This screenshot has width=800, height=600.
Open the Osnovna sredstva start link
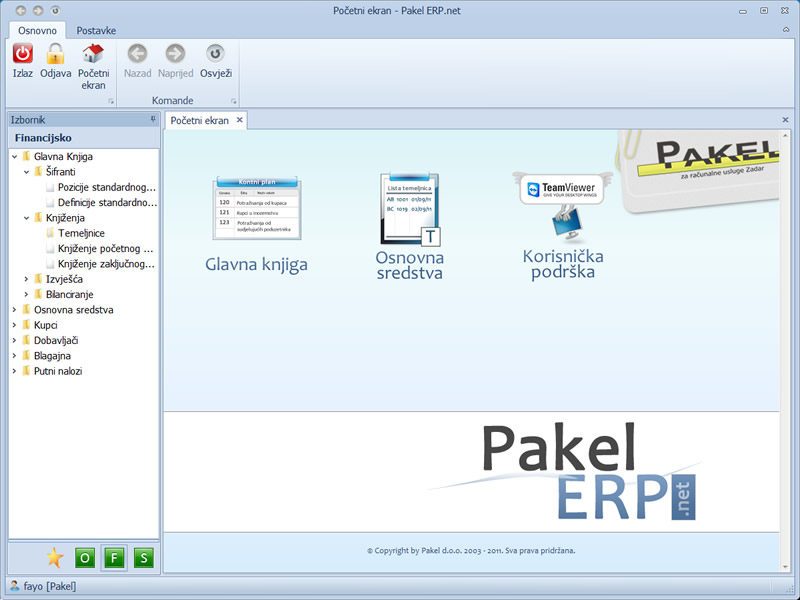(410, 265)
